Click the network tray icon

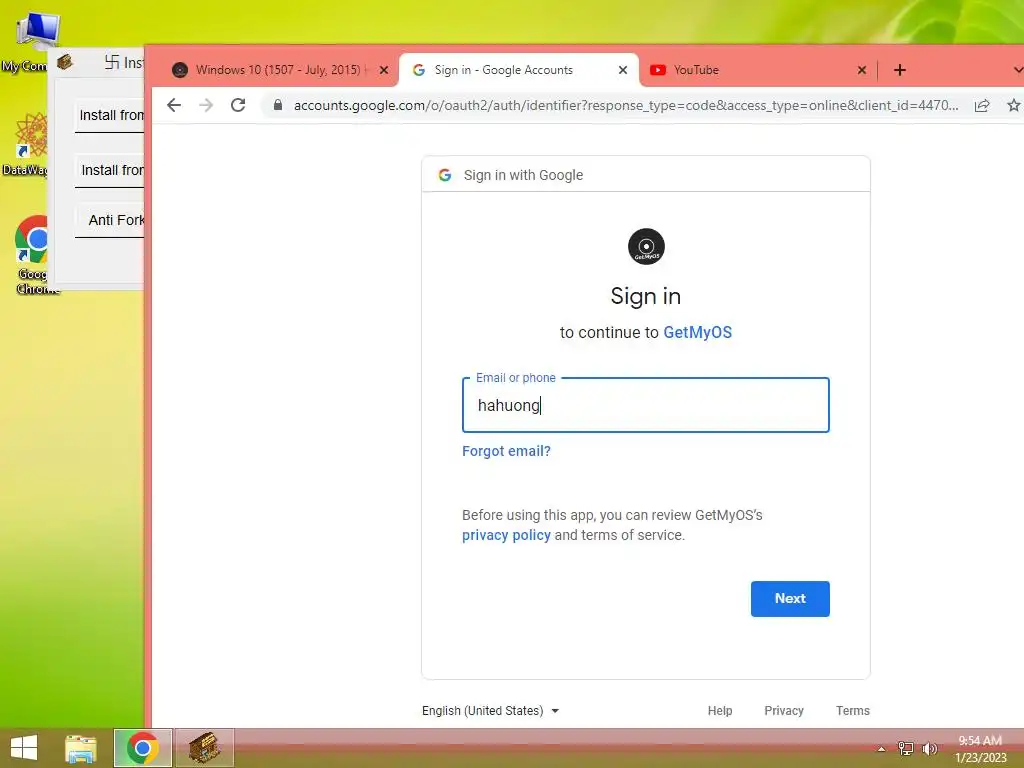[x=906, y=748]
